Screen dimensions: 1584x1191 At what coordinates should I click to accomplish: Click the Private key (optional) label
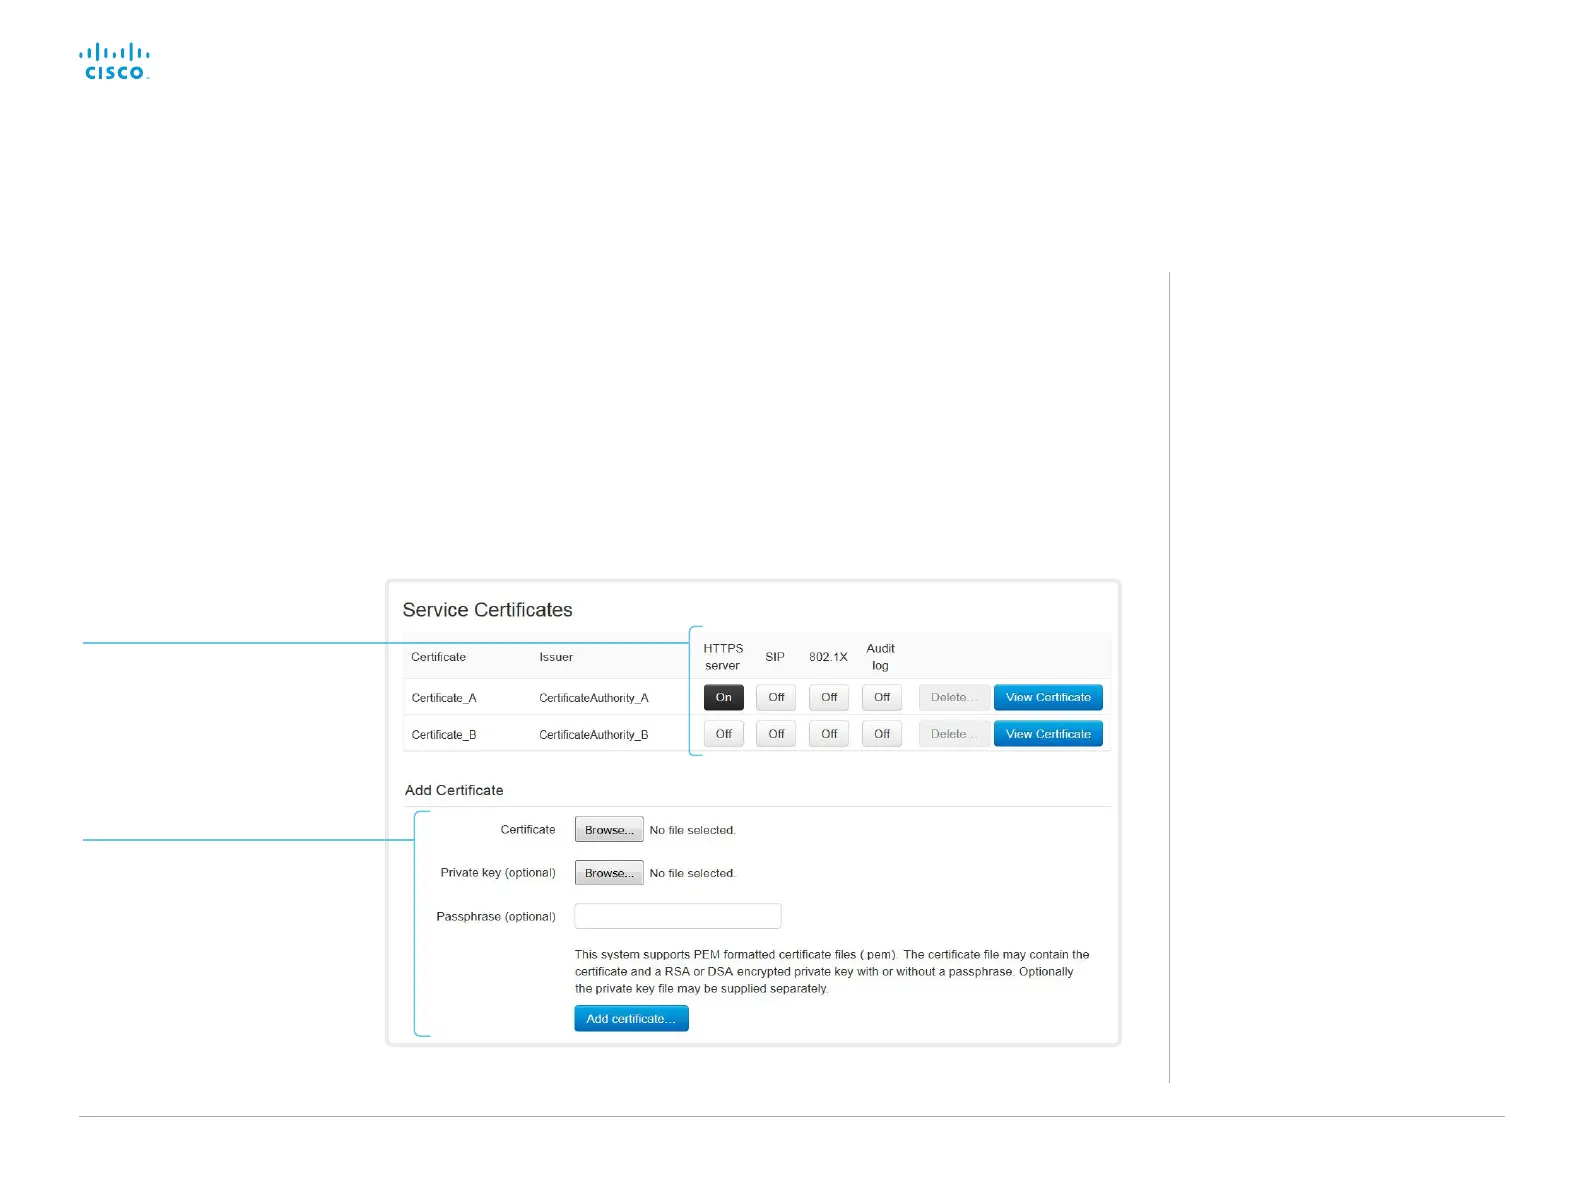(498, 873)
